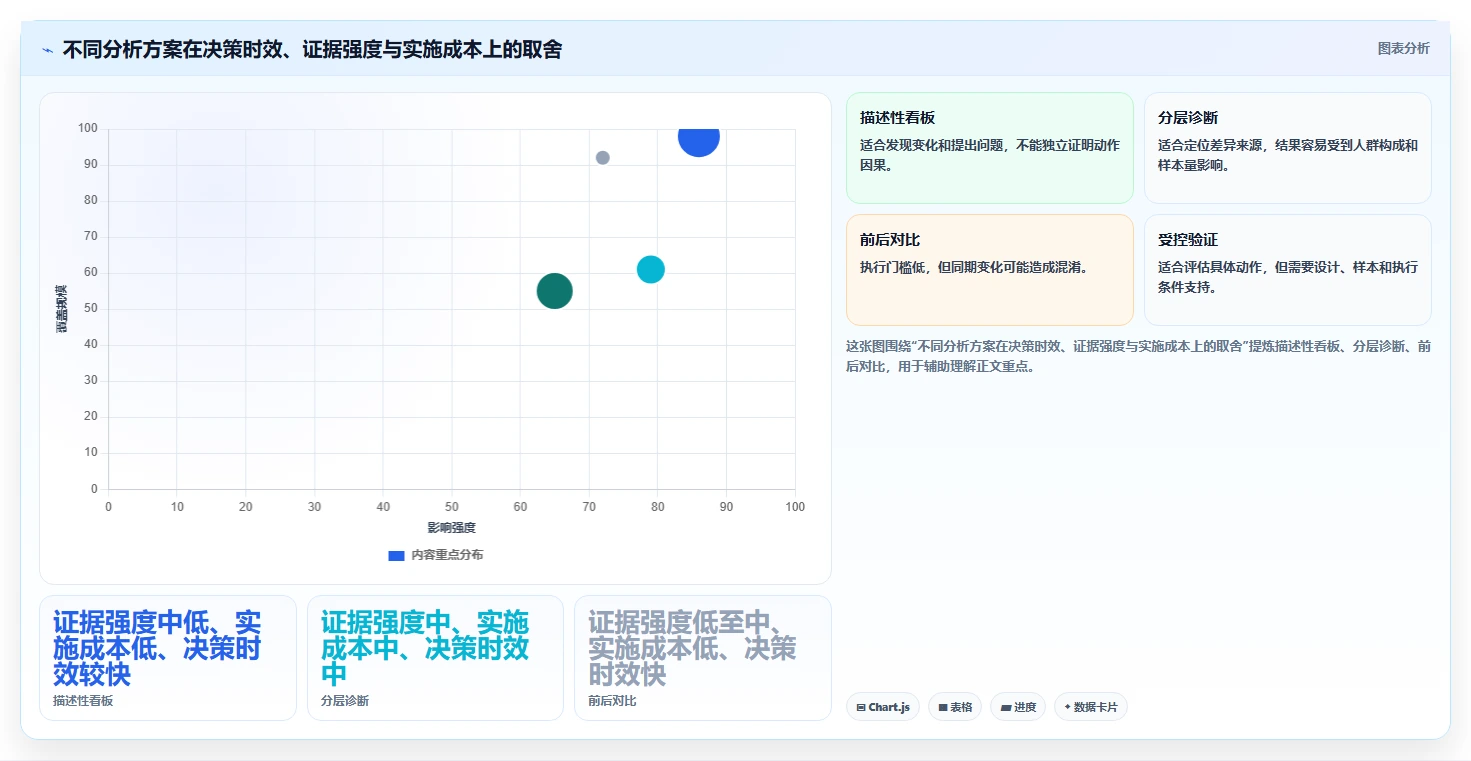Click the blue stat card labeled 描述性看板

coord(168,658)
